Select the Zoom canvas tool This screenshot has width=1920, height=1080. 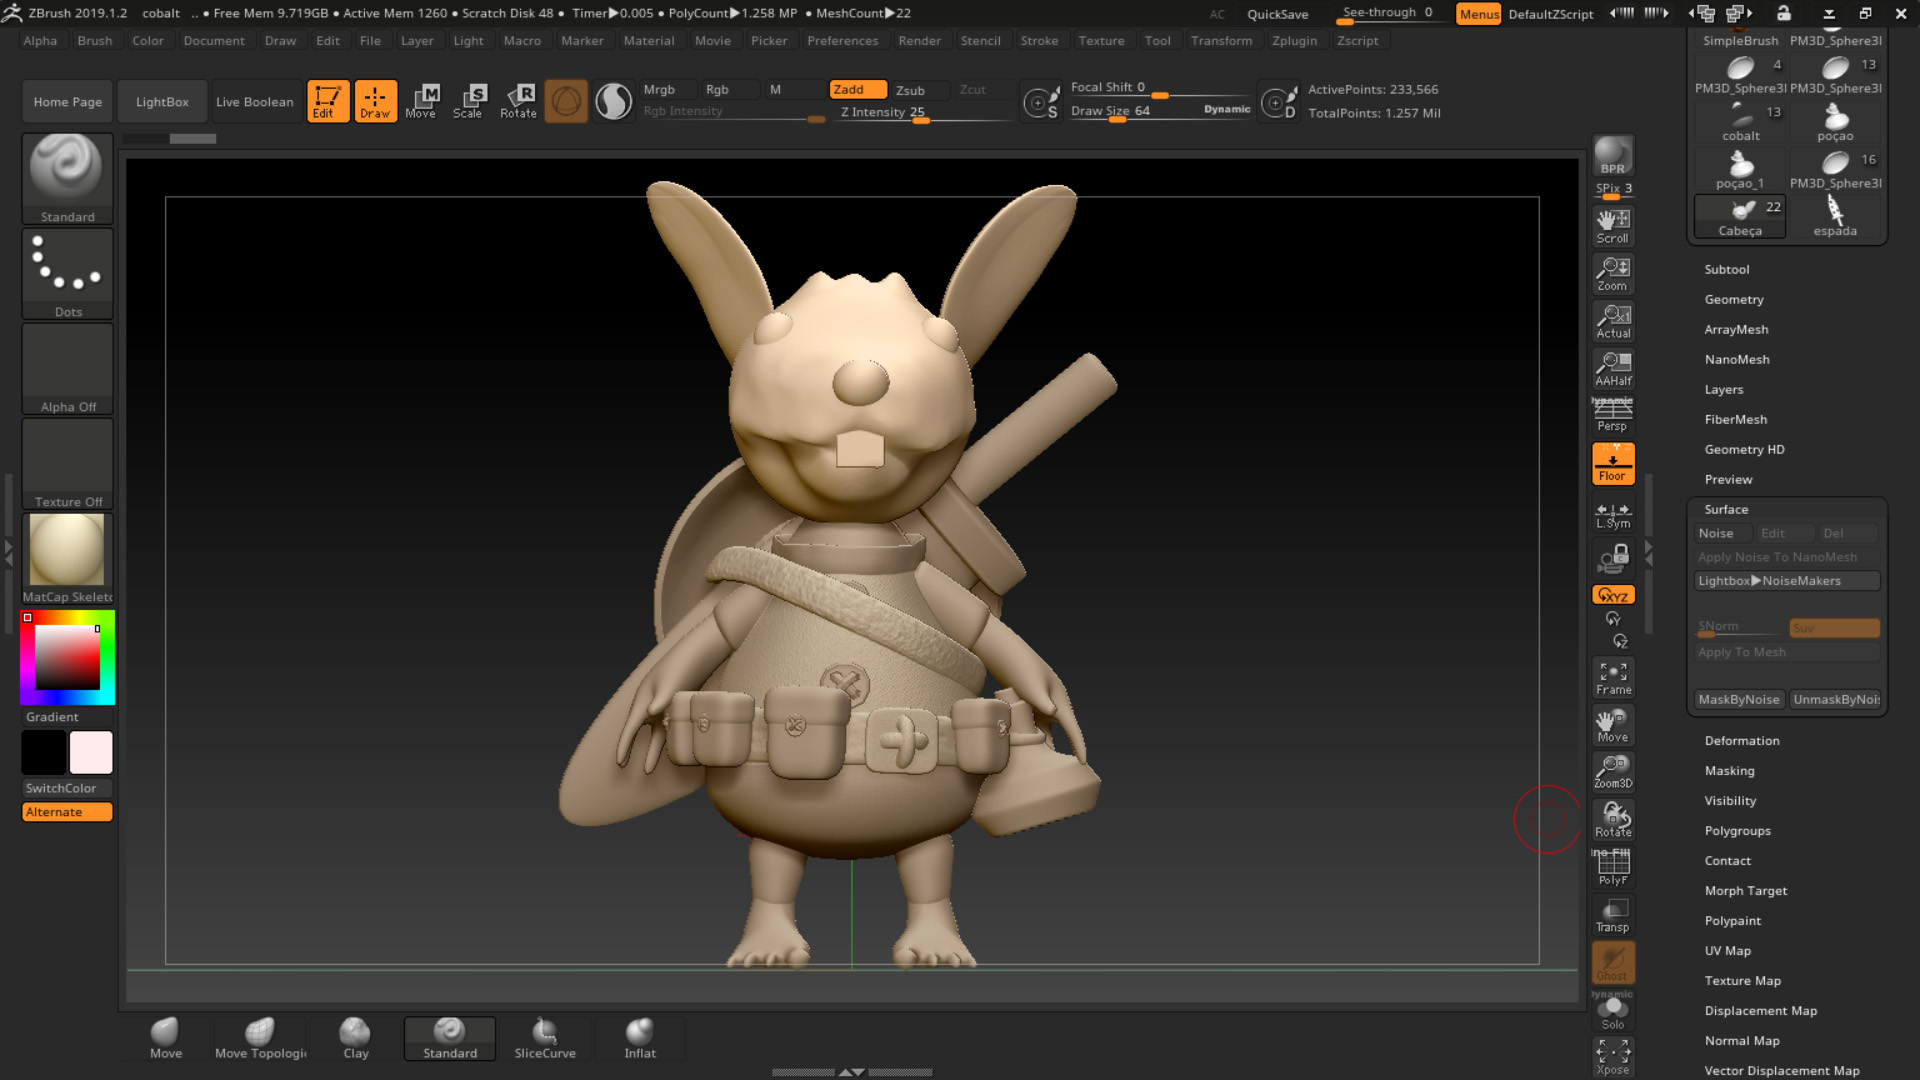(1613, 274)
